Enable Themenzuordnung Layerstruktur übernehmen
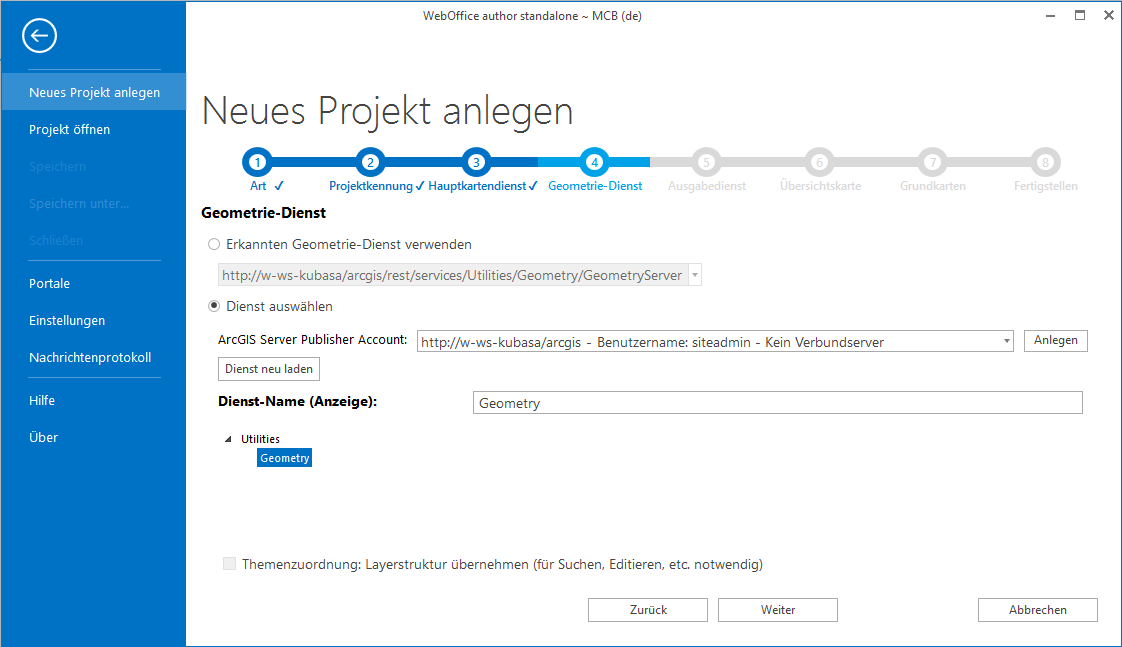1122x647 pixels. (229, 563)
